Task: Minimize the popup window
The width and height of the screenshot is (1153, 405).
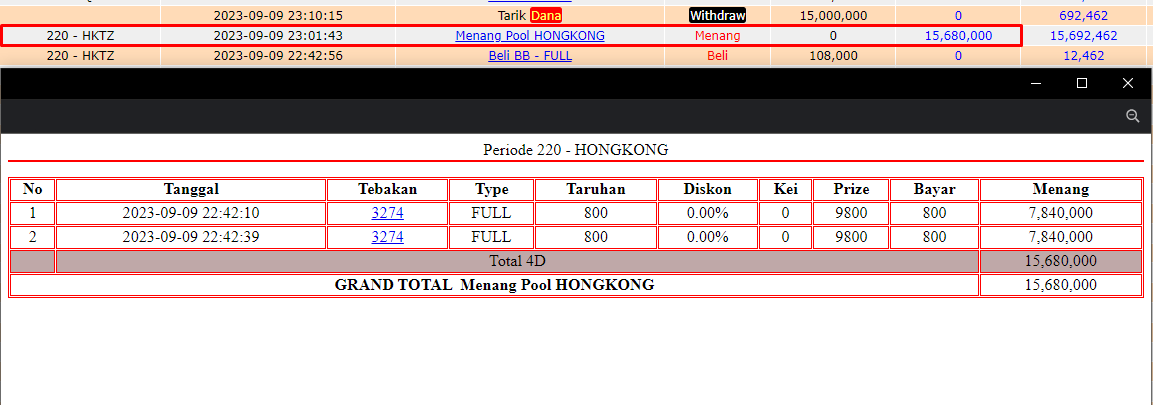Action: 1036,84
